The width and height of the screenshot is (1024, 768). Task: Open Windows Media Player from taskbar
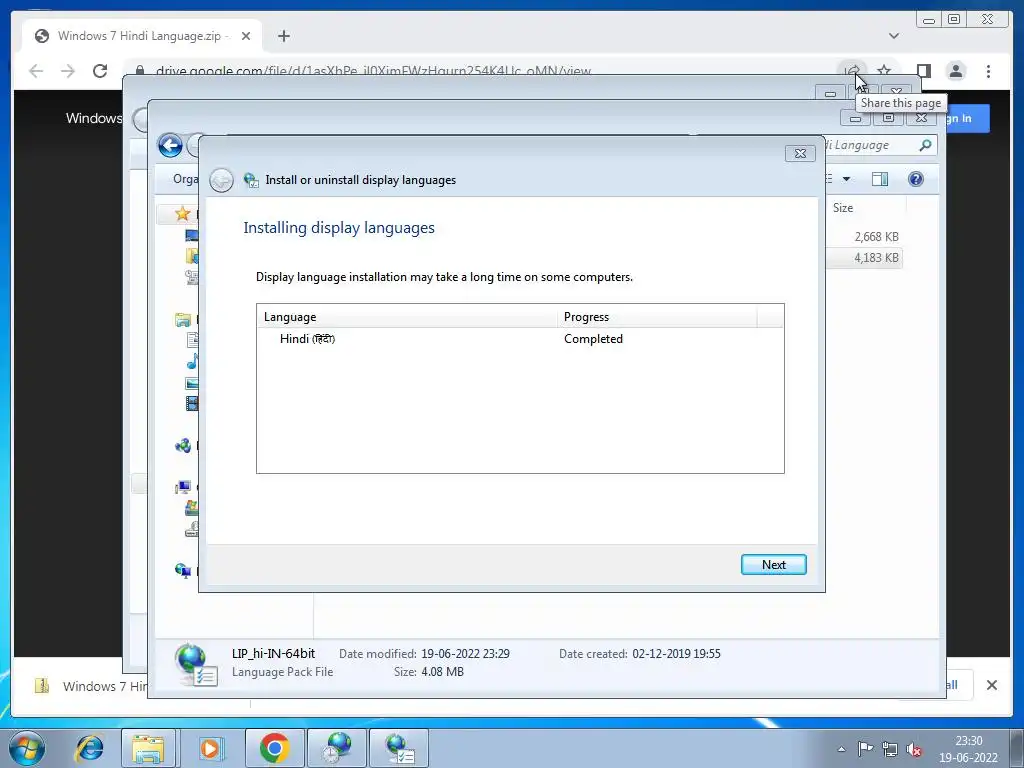[210, 748]
